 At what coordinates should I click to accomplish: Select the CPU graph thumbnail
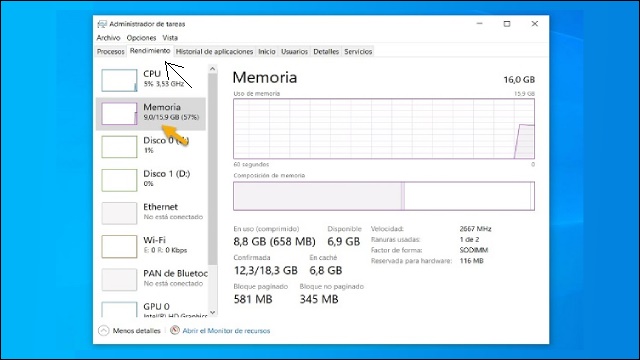pos(119,80)
